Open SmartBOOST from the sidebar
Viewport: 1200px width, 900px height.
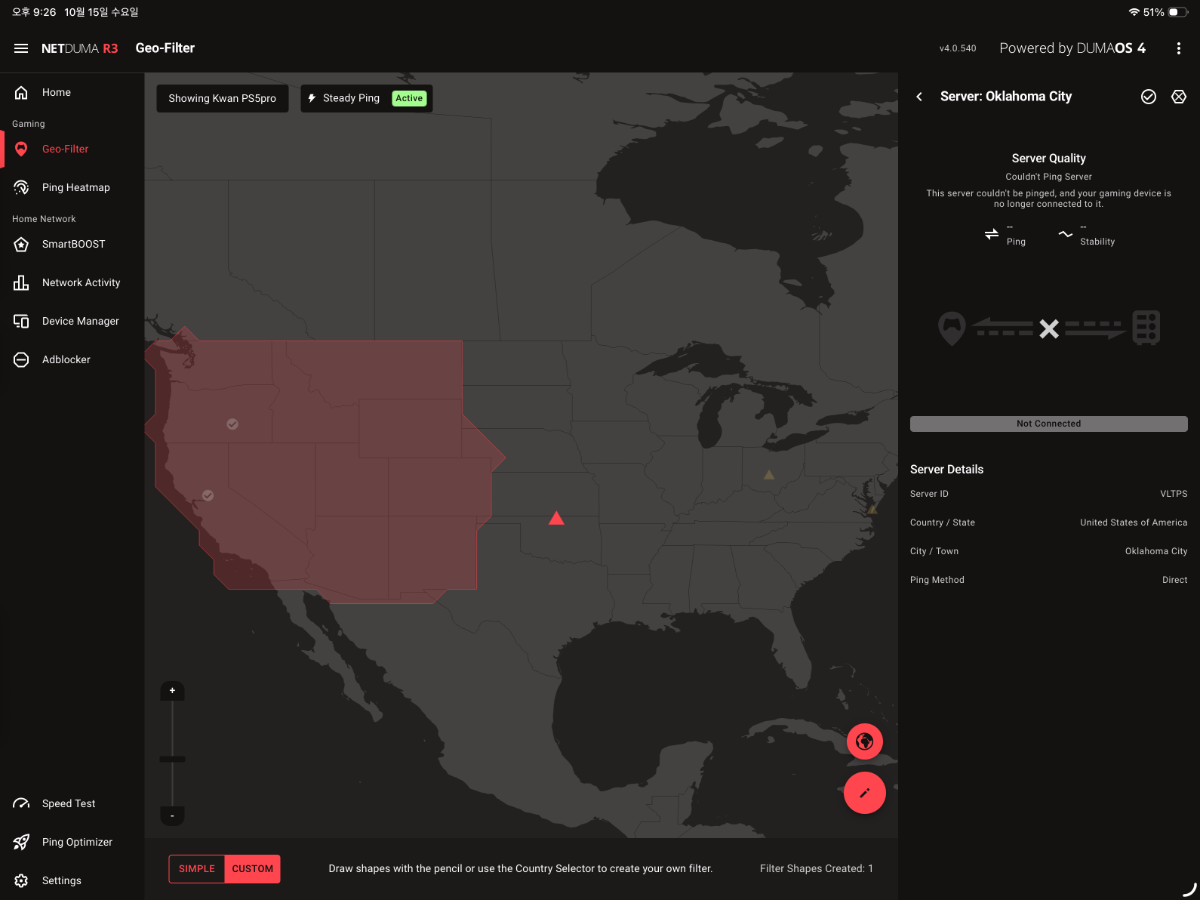pos(73,244)
